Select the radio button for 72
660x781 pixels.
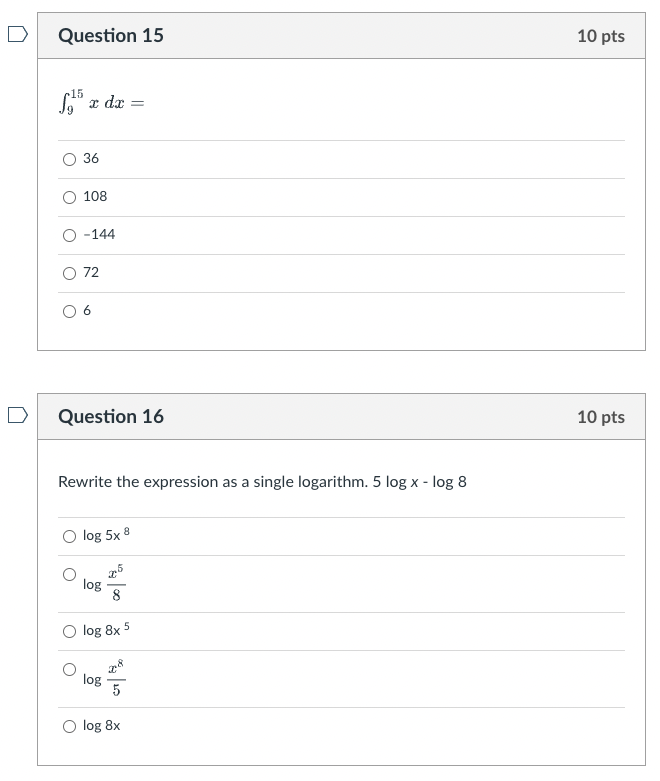[x=69, y=273]
